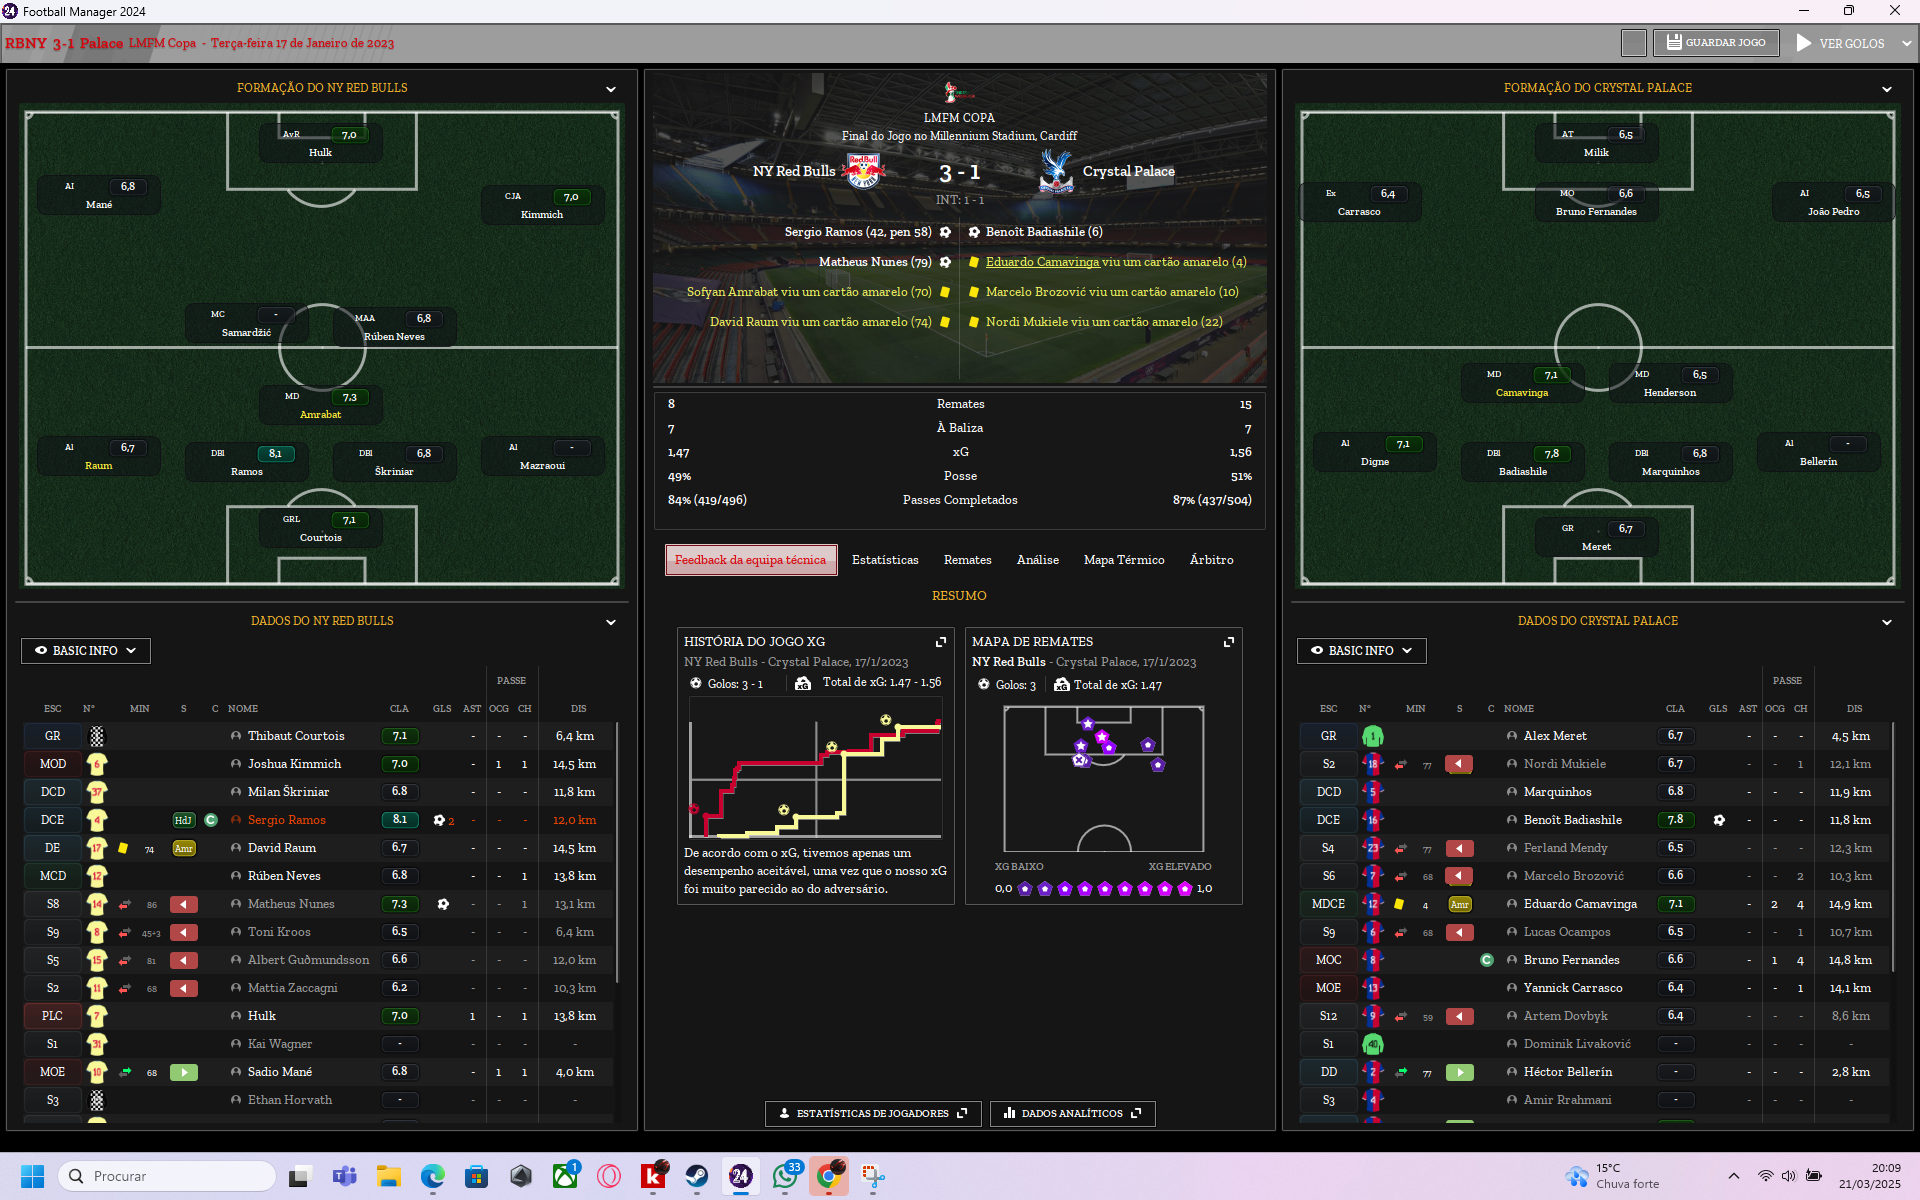Click Matheus Nunes red substitution arrow icon
This screenshot has height=1200, width=1920.
tap(184, 904)
